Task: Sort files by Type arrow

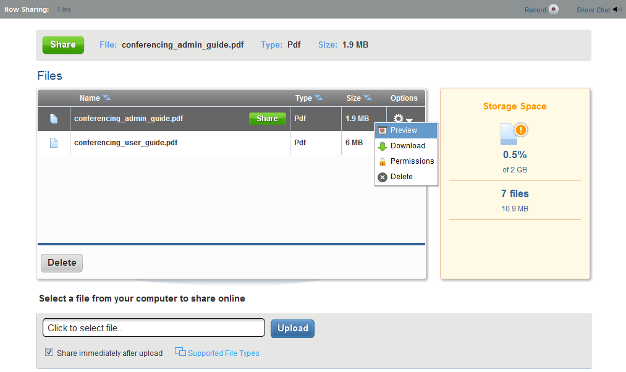Action: (319, 98)
